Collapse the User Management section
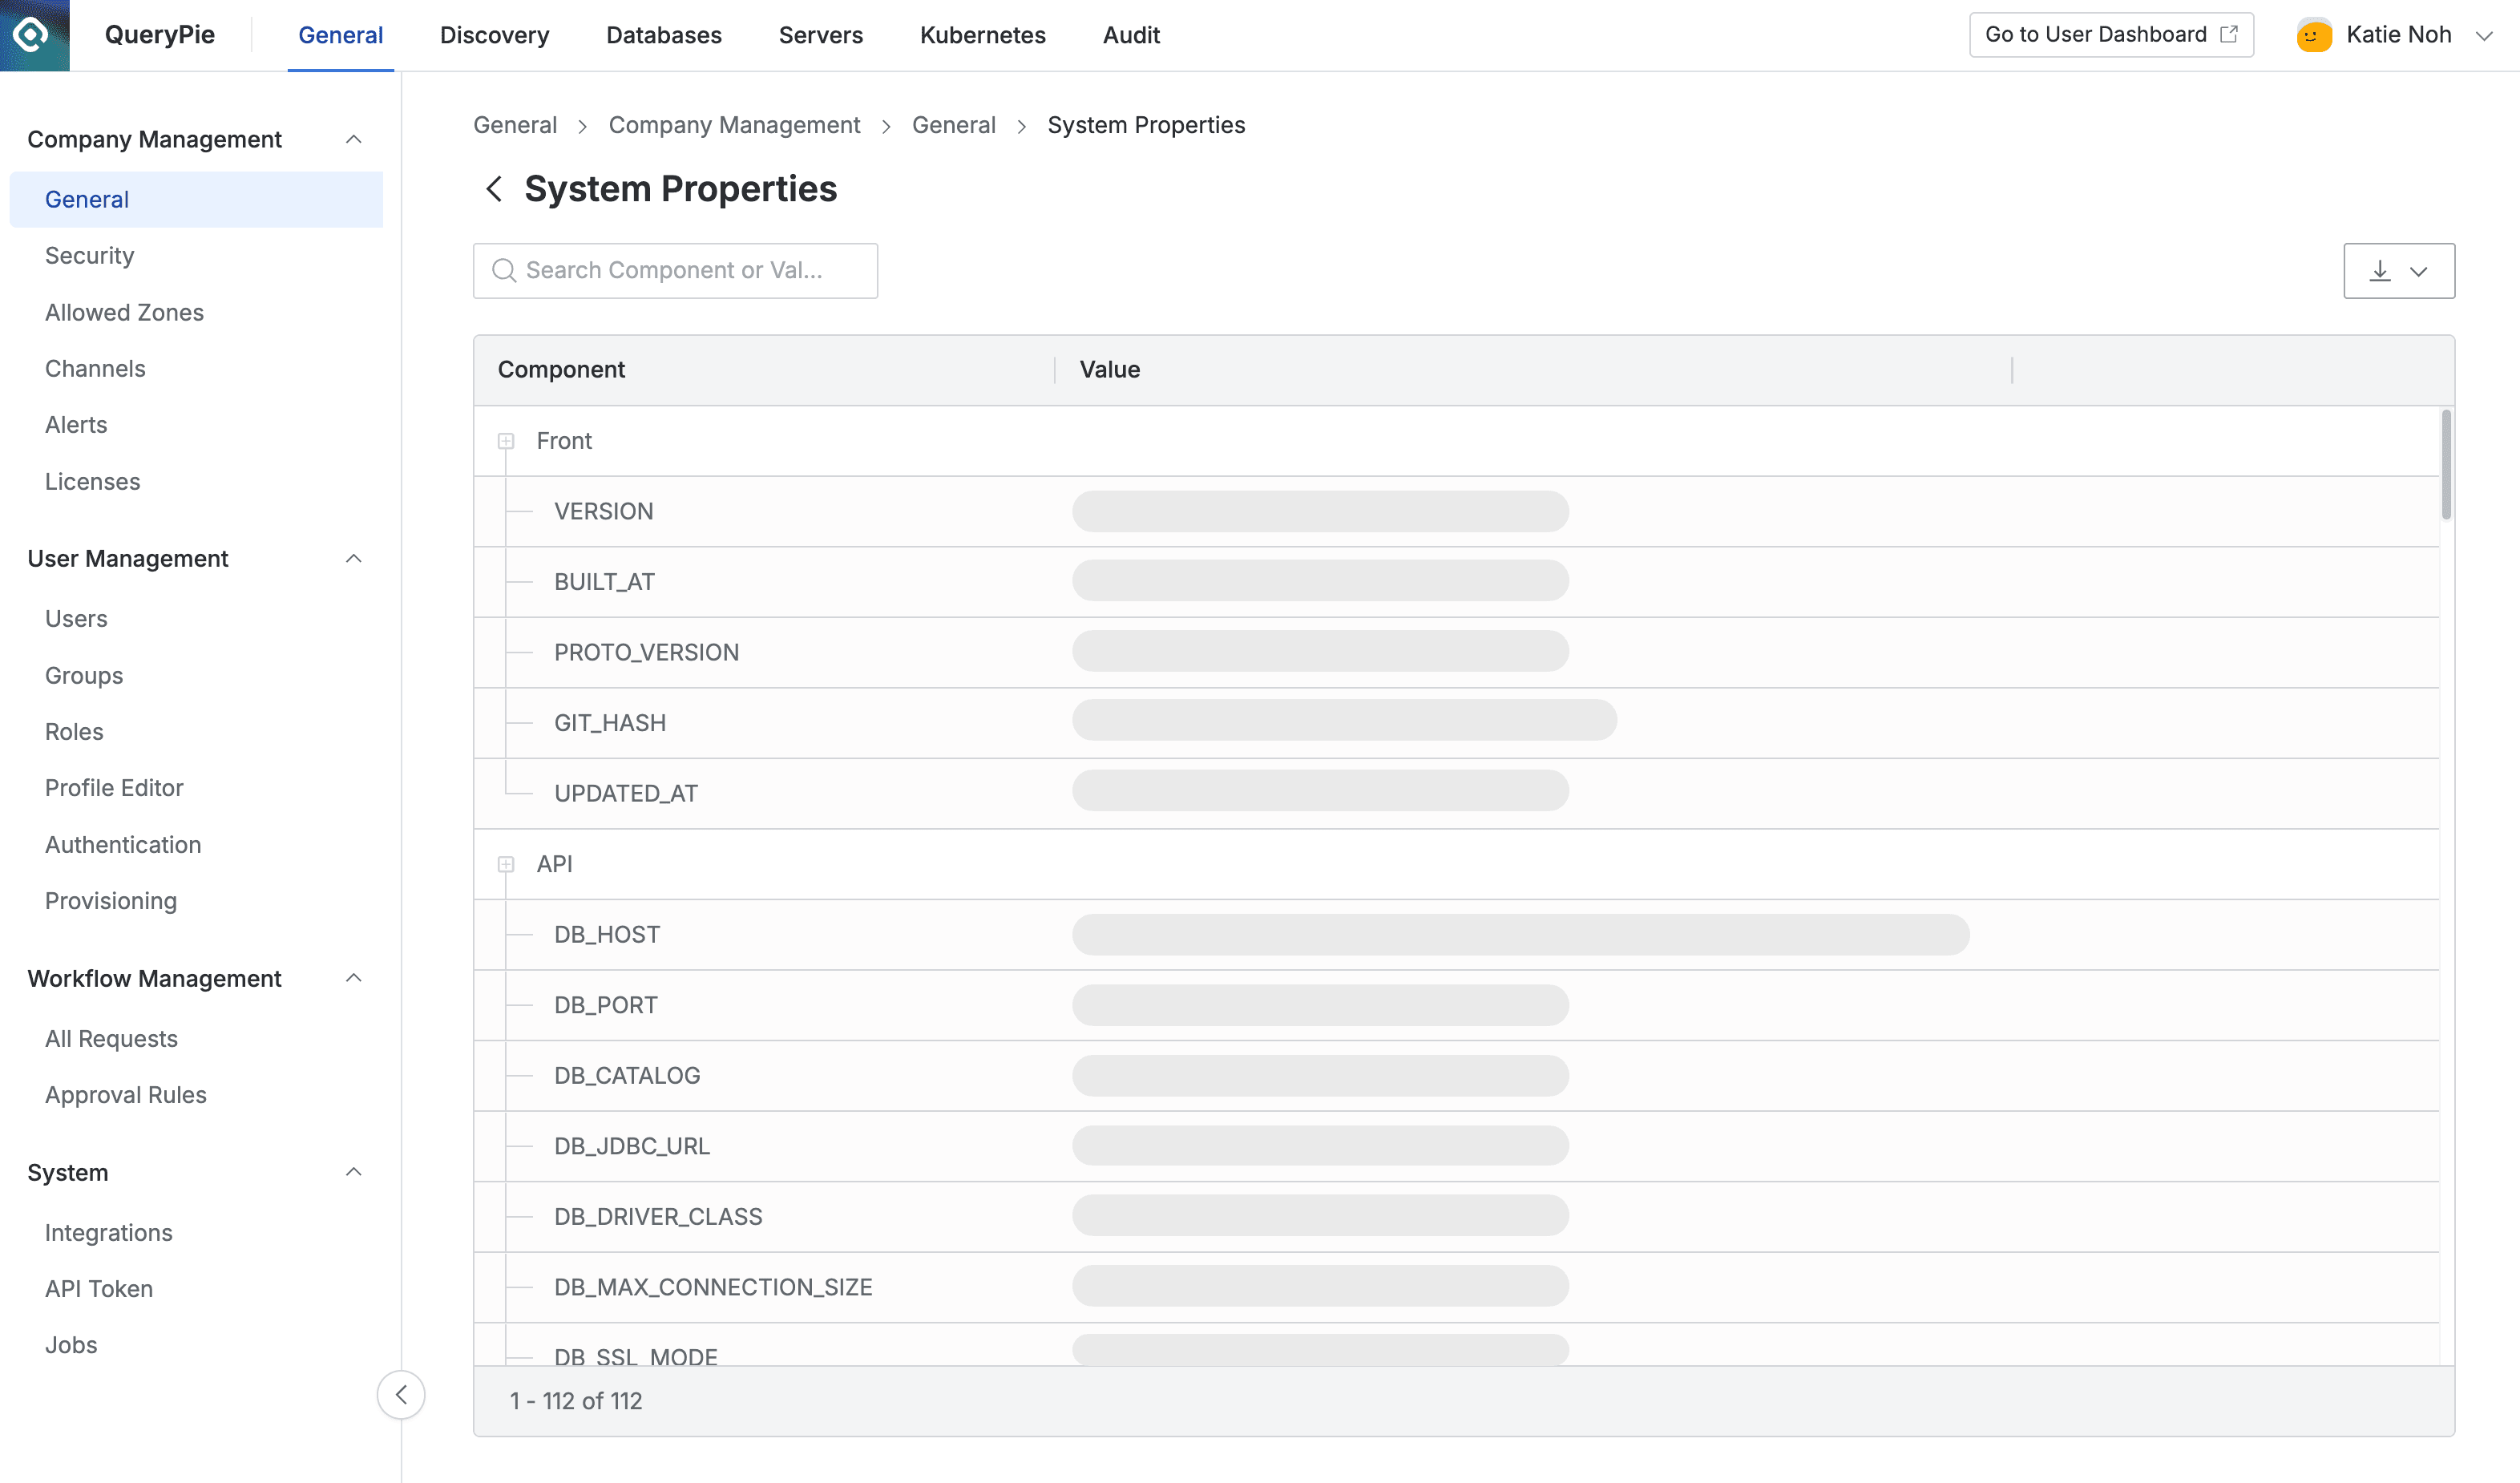This screenshot has width=2520, height=1483. 353,558
